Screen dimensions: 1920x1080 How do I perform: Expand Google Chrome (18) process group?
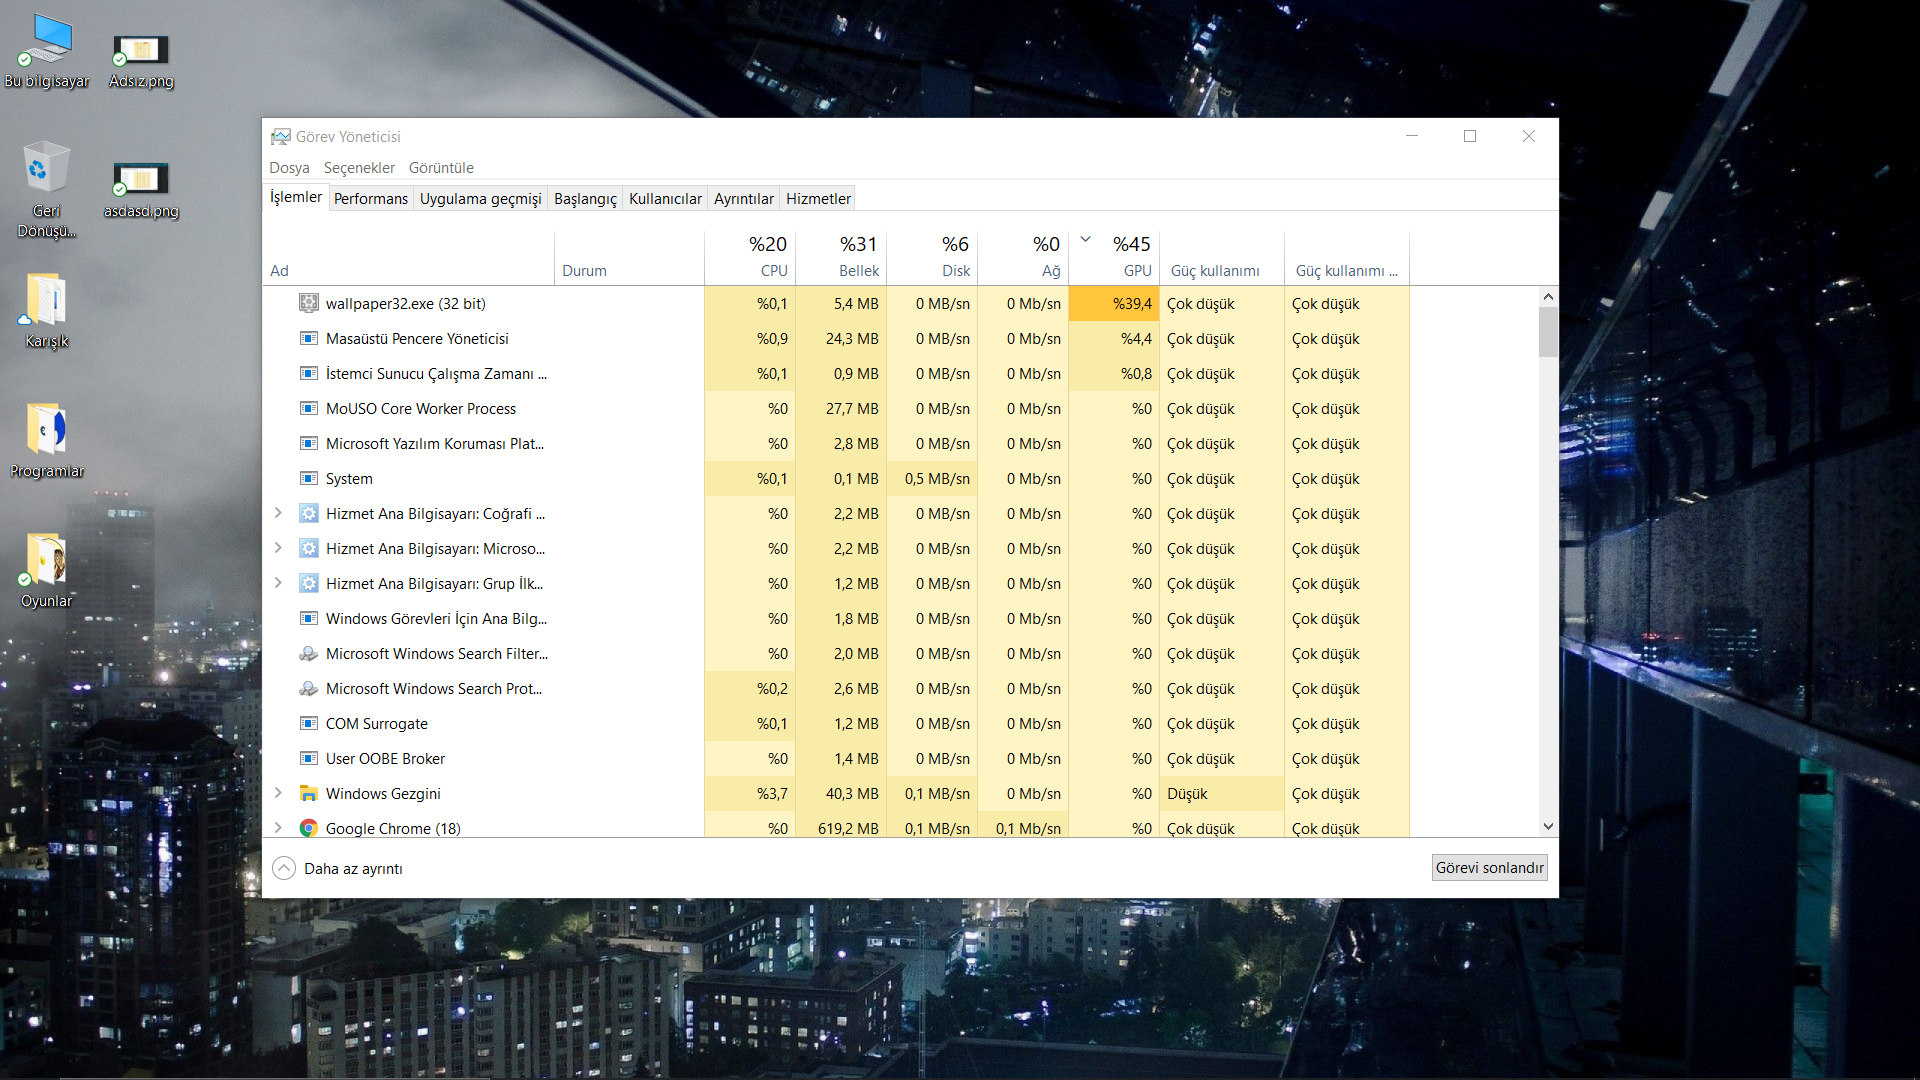[278, 828]
